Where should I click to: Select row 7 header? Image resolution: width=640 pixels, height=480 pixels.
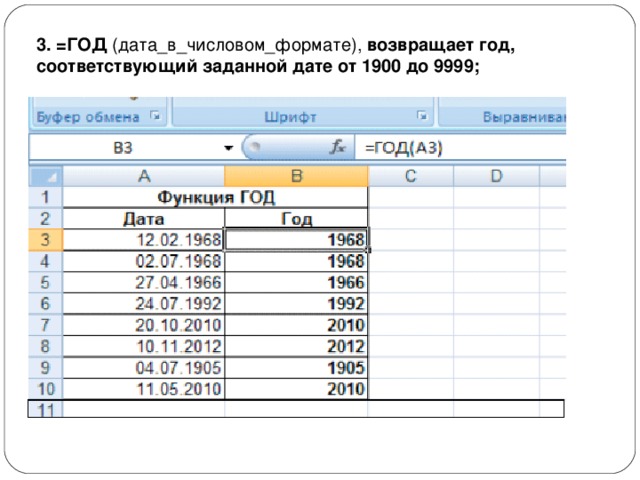45,325
